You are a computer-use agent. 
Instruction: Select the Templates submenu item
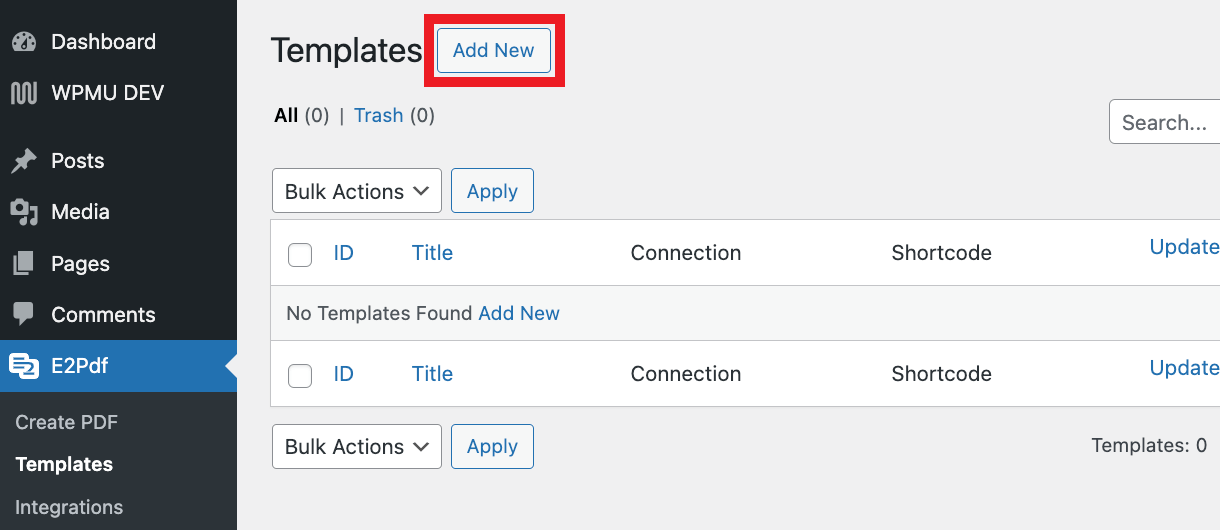pos(64,464)
